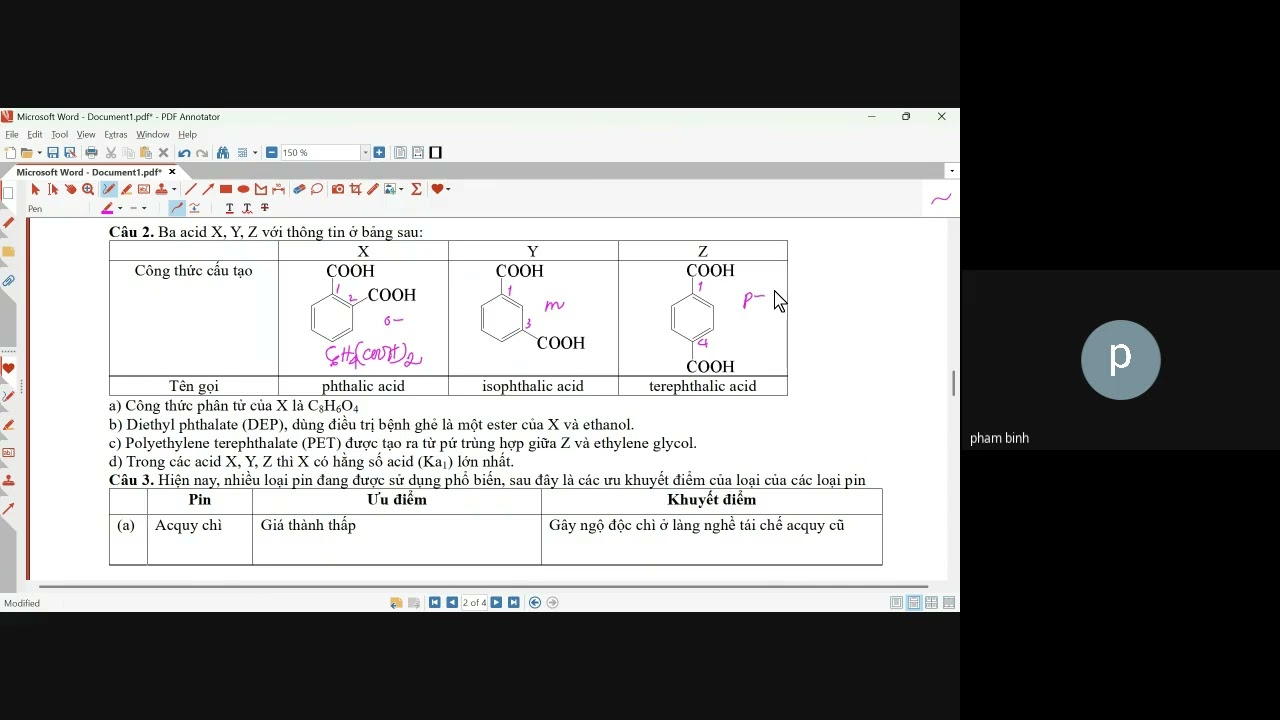This screenshot has width=1280, height=720.
Task: Open the Edit menu
Action: pyautogui.click(x=35, y=135)
